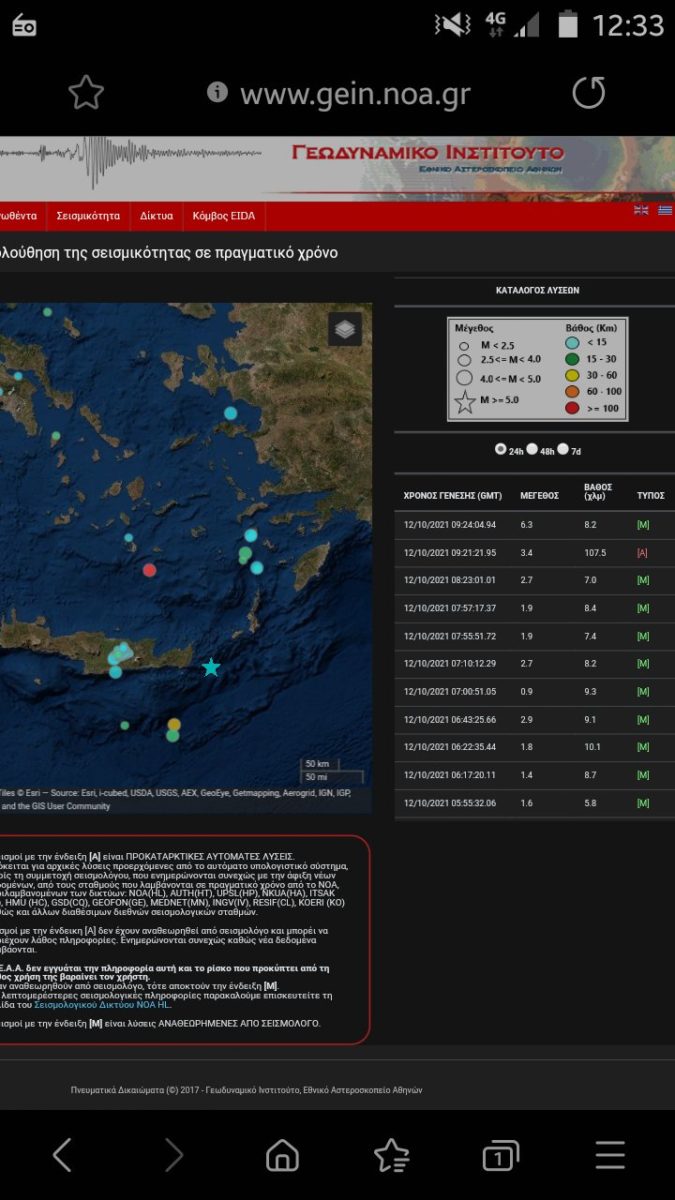Image resolution: width=675 pixels, height=1200 pixels.
Task: Open the Δίκτυα menu
Action: click(156, 215)
